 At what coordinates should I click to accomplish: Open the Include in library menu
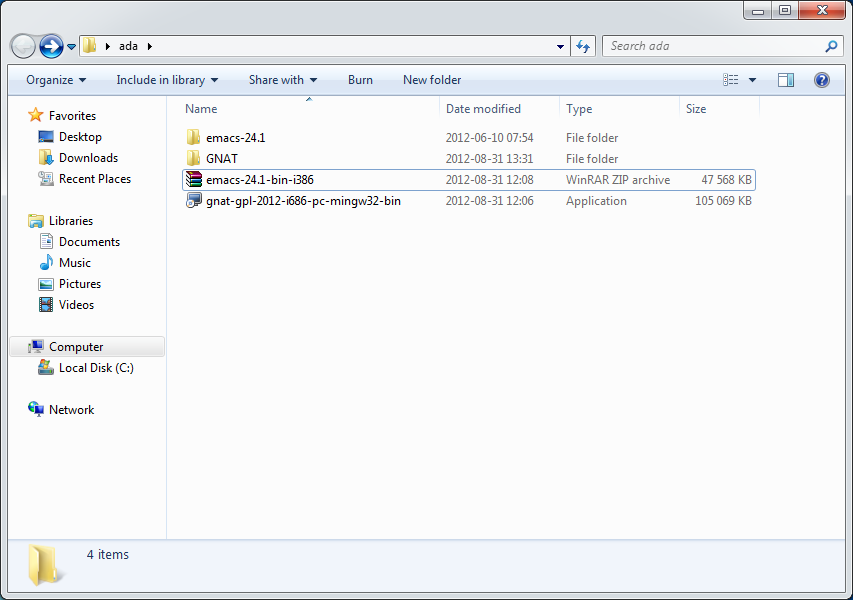[167, 80]
